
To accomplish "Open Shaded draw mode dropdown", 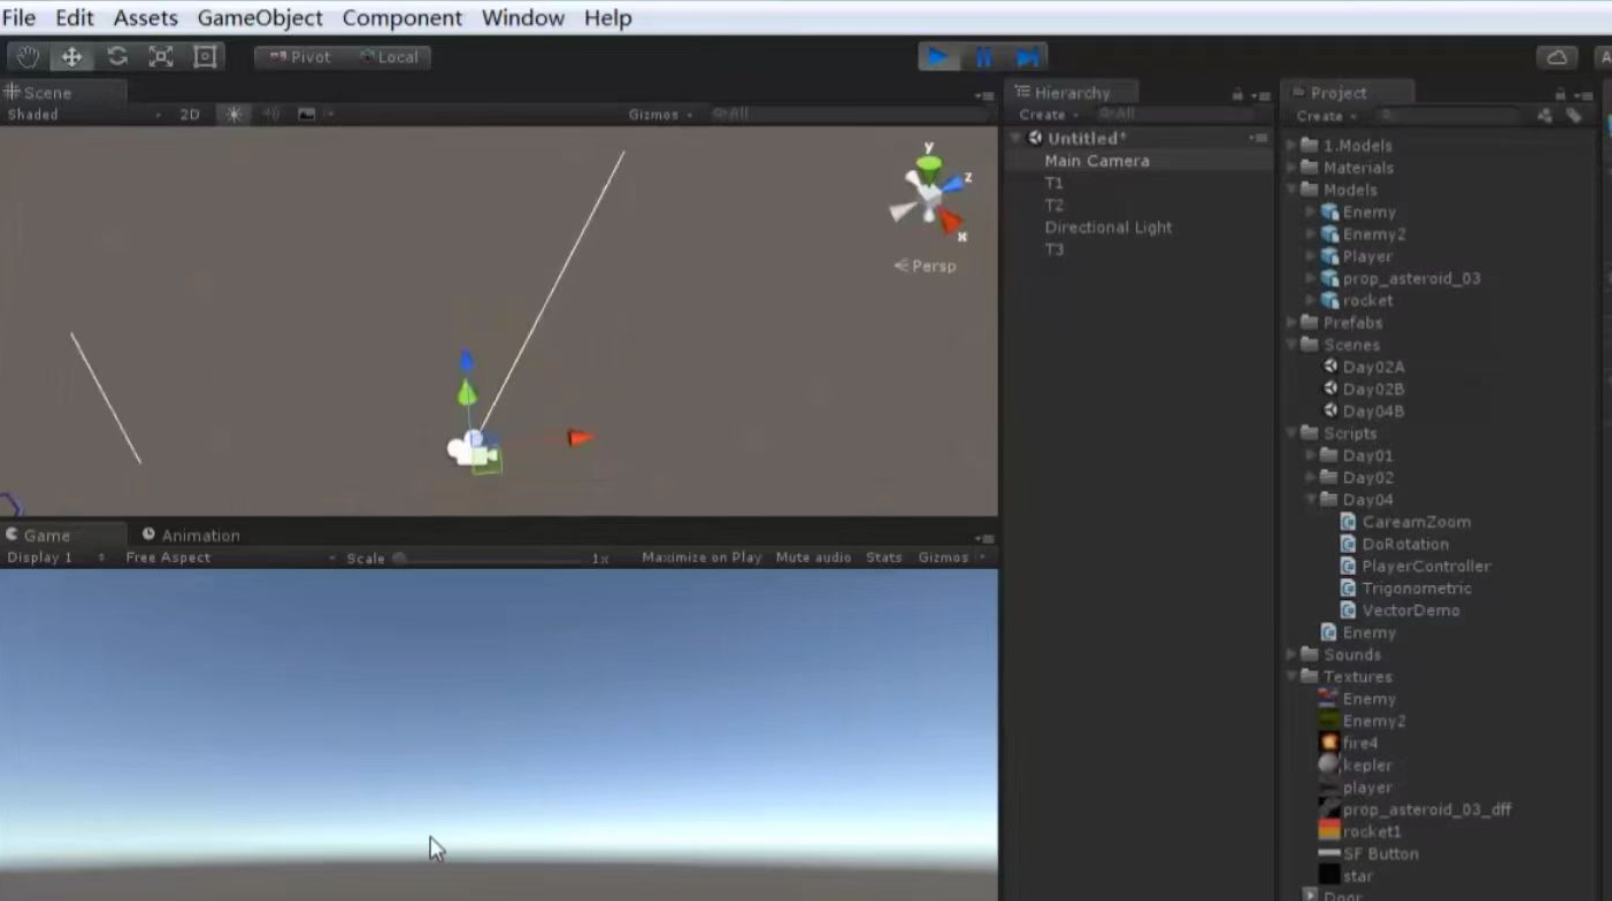I will pos(84,114).
